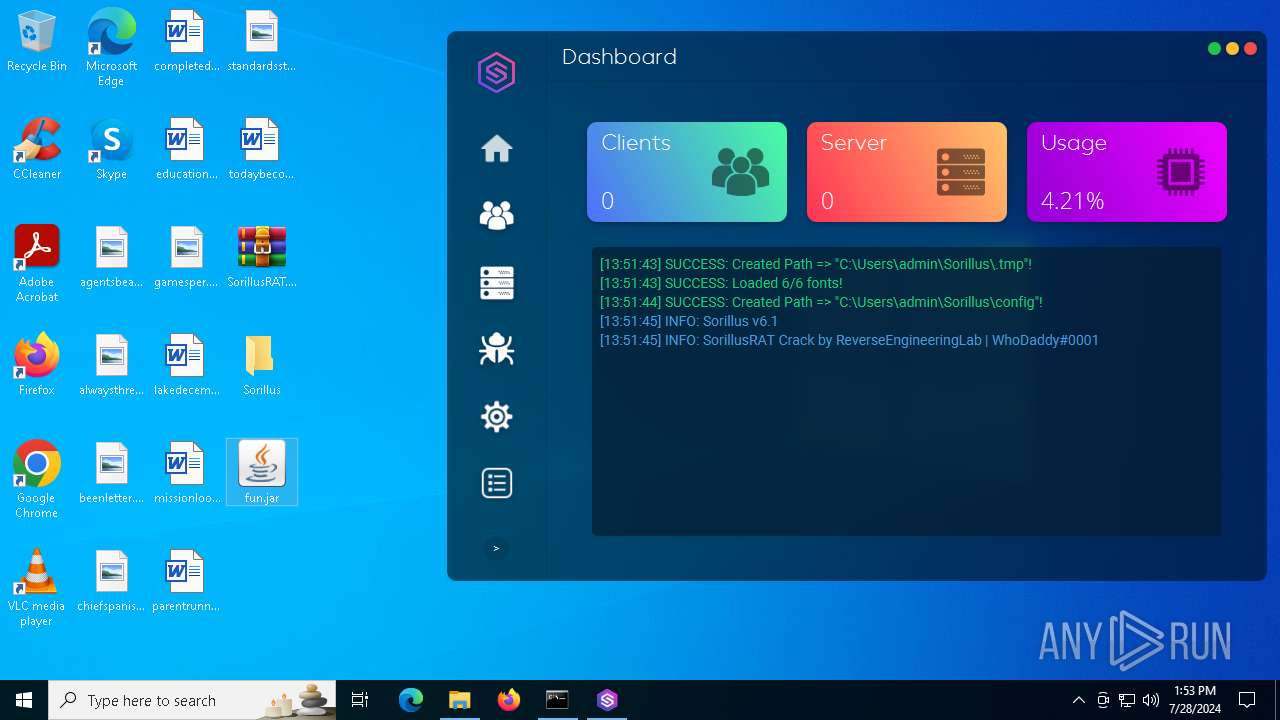This screenshot has height=720, width=1280.
Task: Open the taskbar clock and date
Action: [x=1194, y=700]
